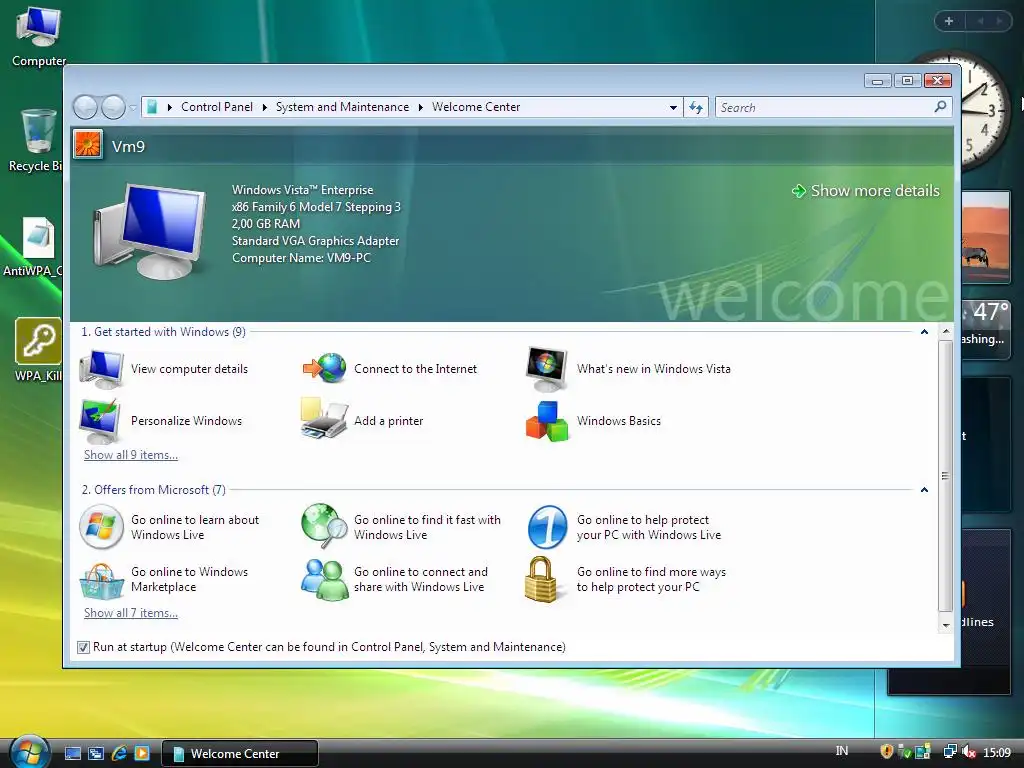Click the muted volume tray icon
Viewport: 1024px width, 768px height.
tap(968, 752)
